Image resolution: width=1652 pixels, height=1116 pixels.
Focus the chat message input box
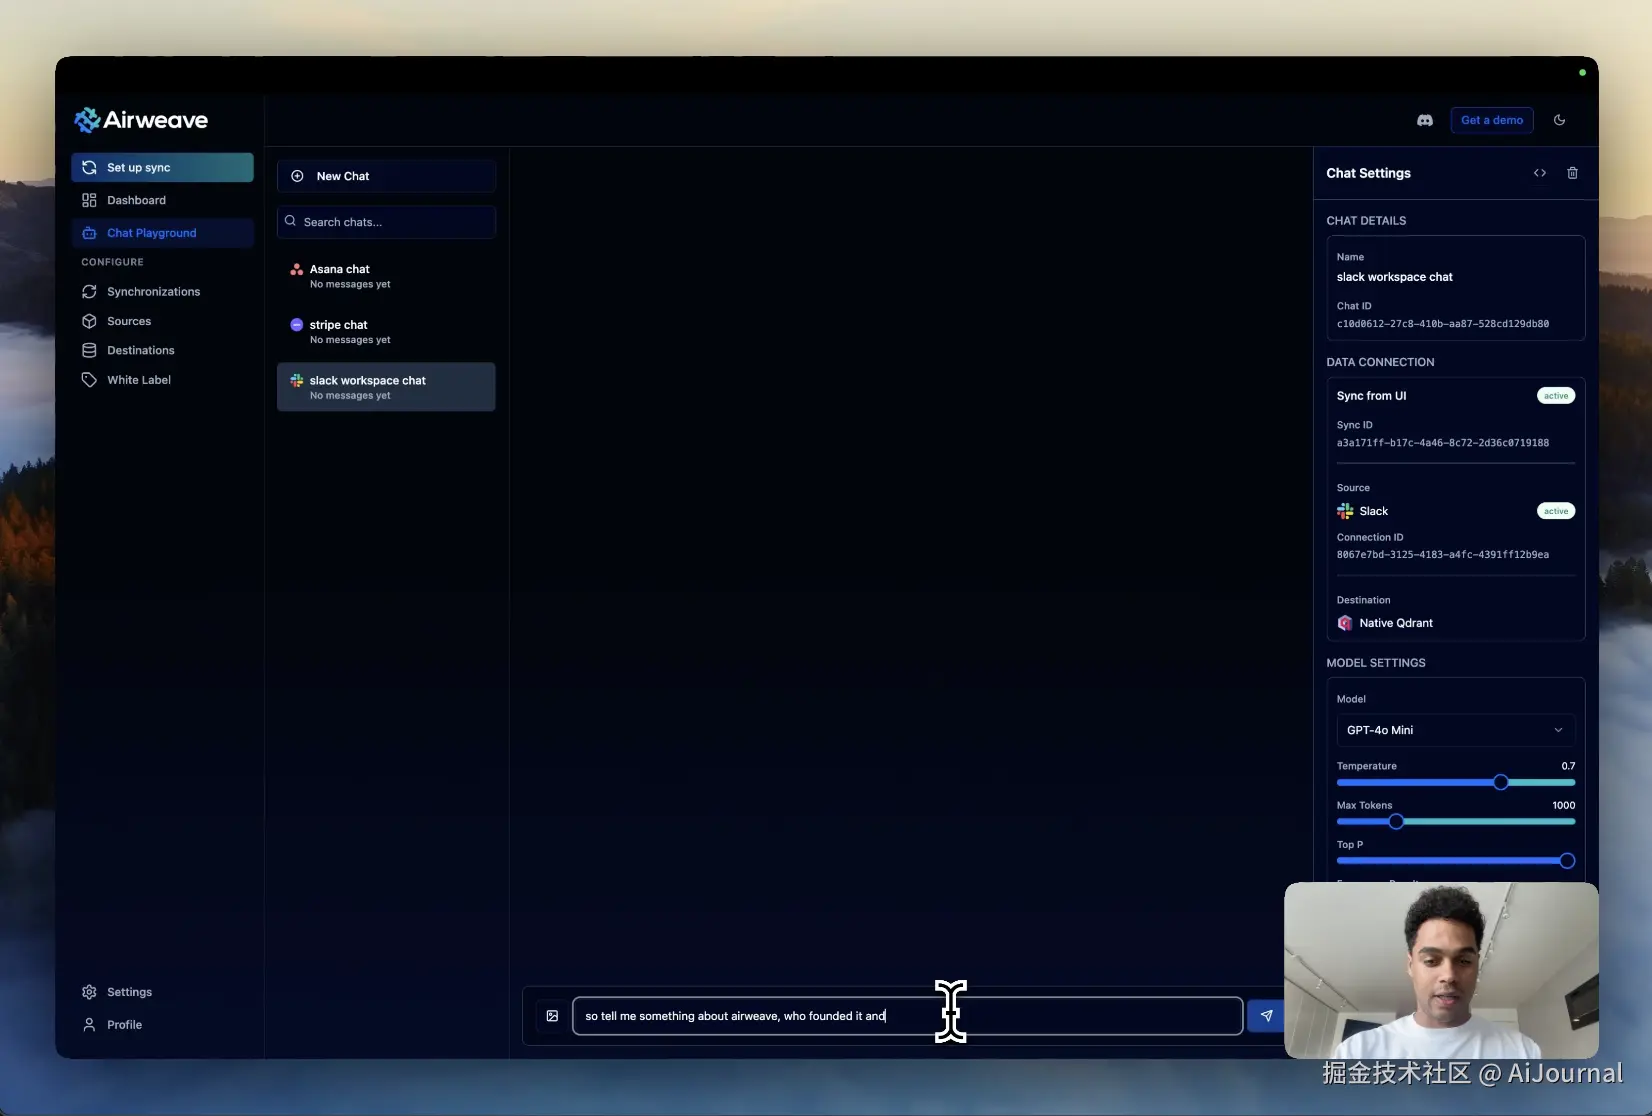click(907, 1016)
